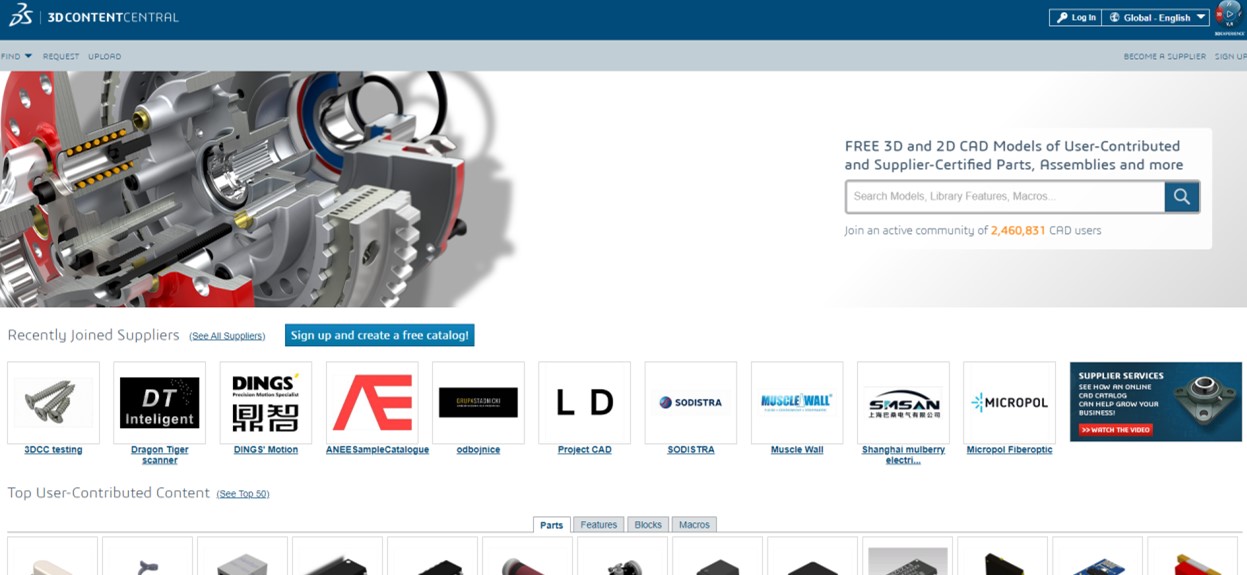Screen dimensions: 1247x575
Task: Click the SIGN UP link
Action: [x=1230, y=56]
